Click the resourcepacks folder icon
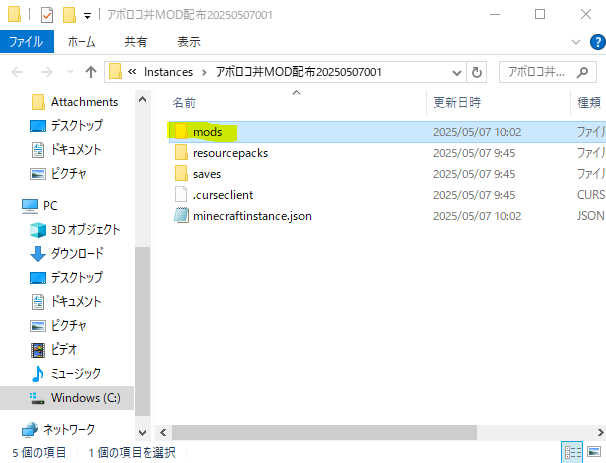The width and height of the screenshot is (606, 463). click(x=181, y=153)
